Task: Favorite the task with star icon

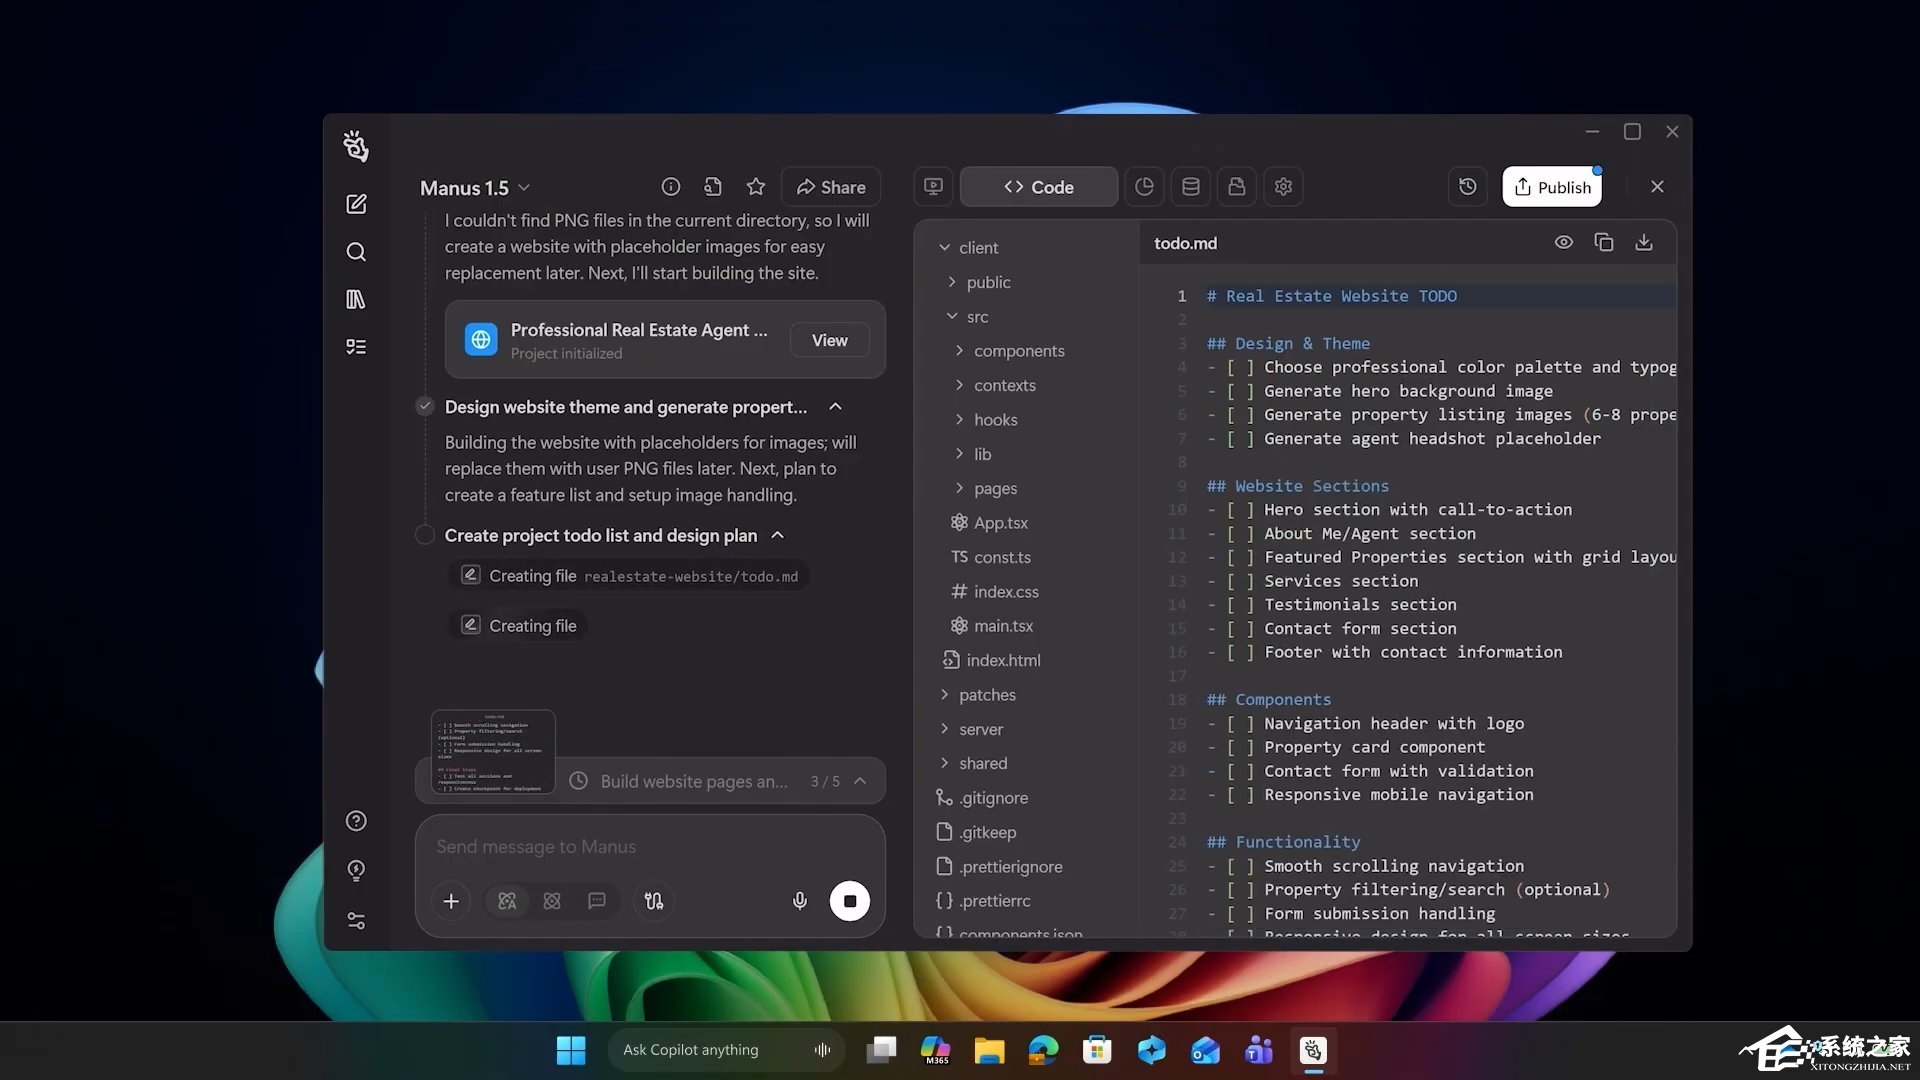Action: [x=756, y=187]
